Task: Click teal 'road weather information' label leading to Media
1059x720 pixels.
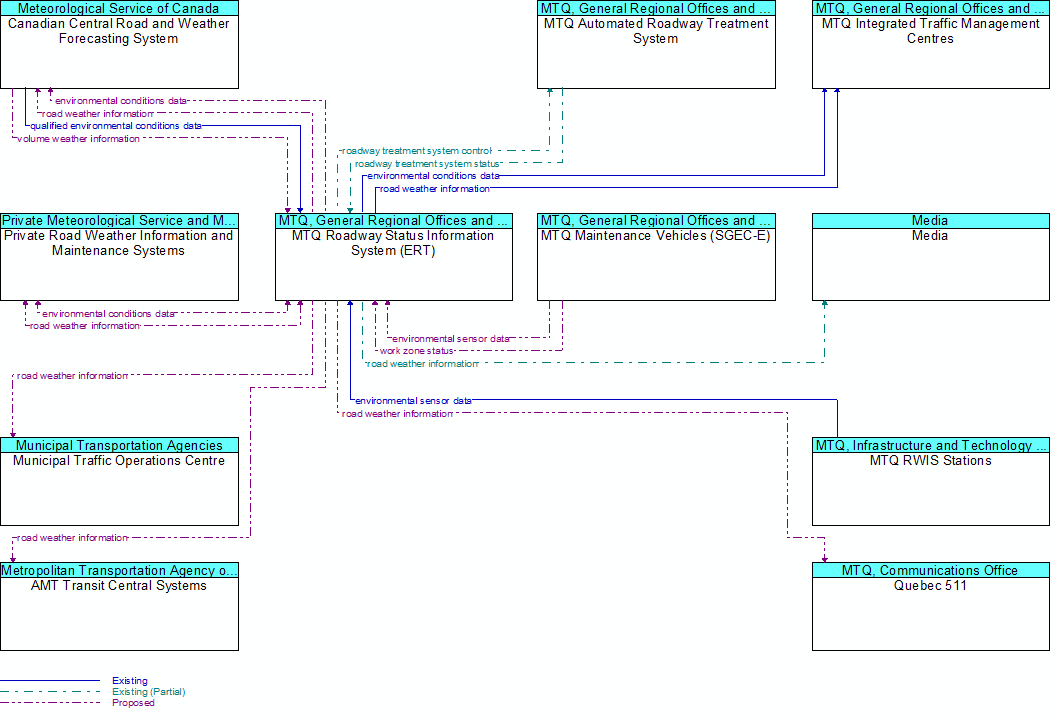Action: [x=422, y=363]
